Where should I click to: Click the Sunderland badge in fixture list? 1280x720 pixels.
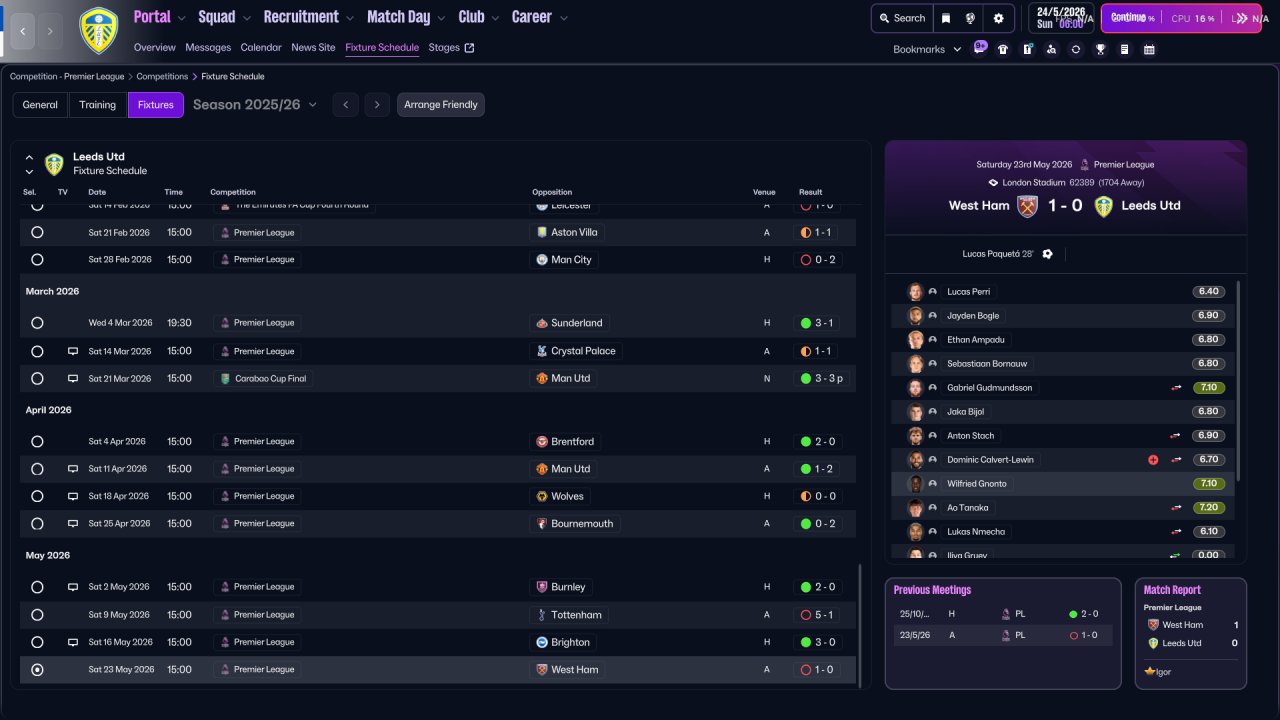542,323
